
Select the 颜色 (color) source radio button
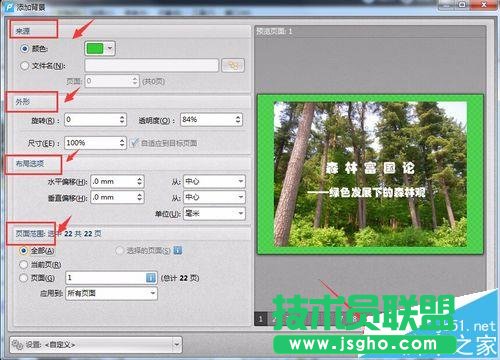coord(24,49)
